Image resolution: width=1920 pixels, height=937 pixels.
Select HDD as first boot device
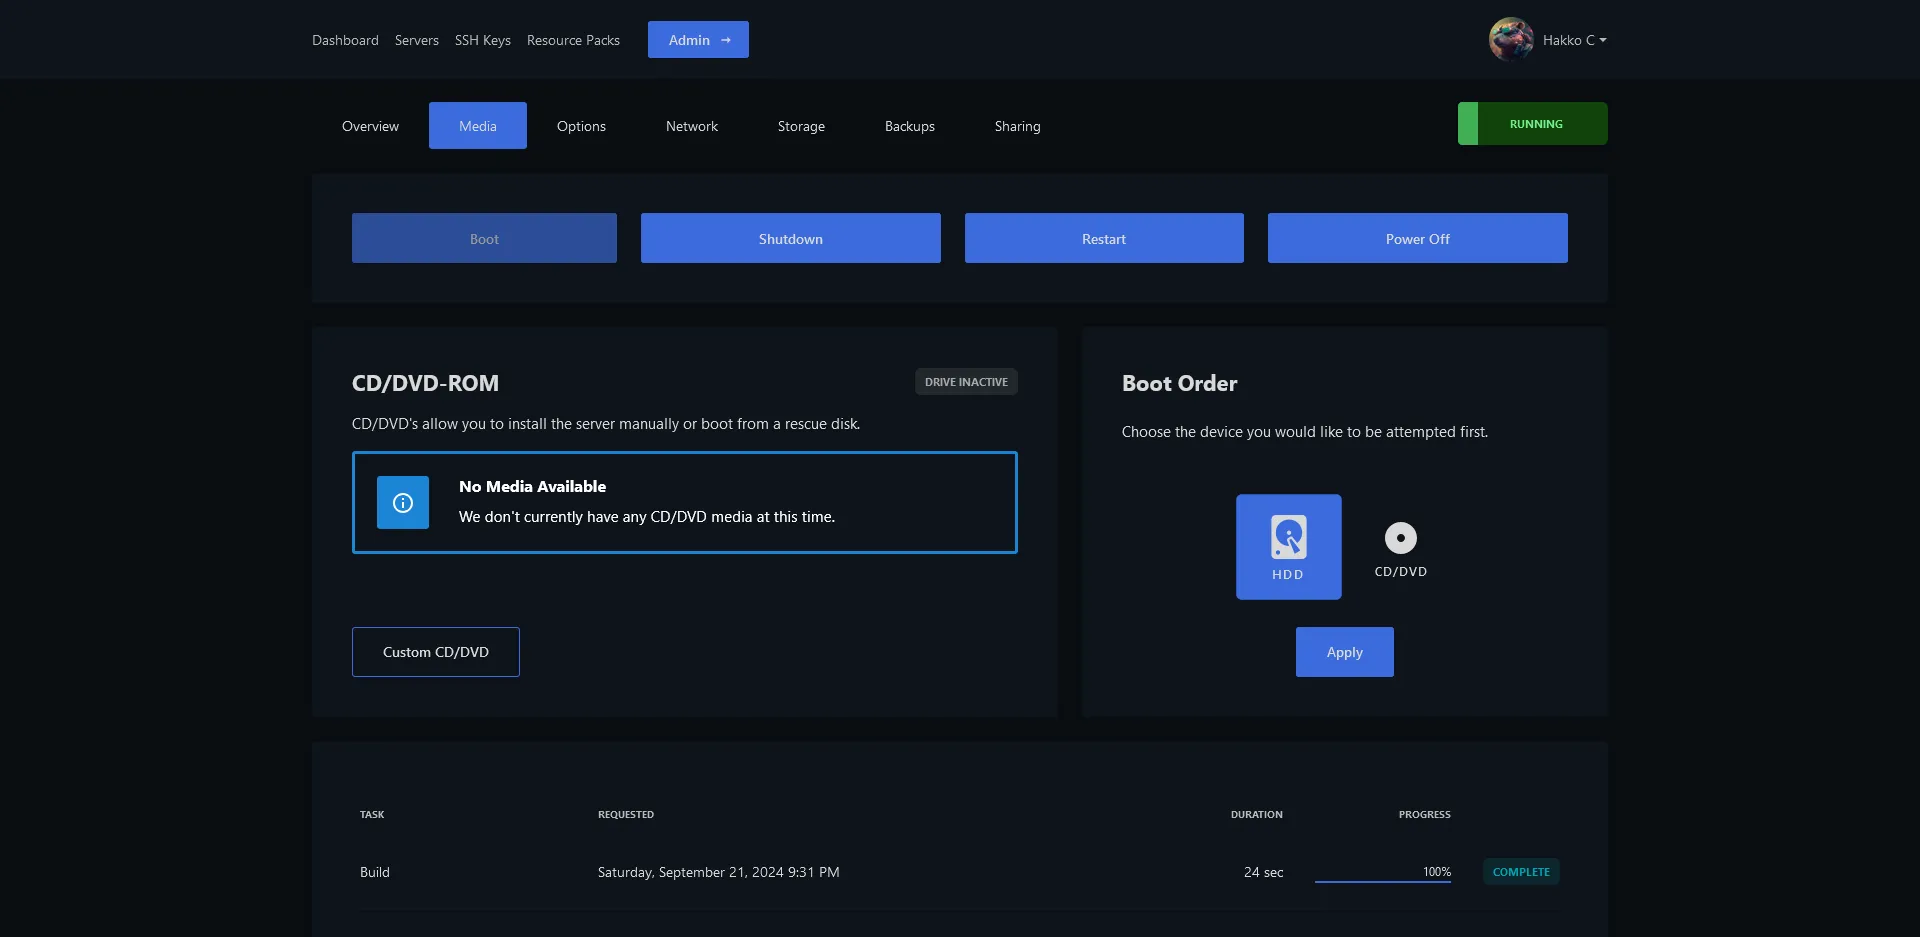click(1288, 546)
